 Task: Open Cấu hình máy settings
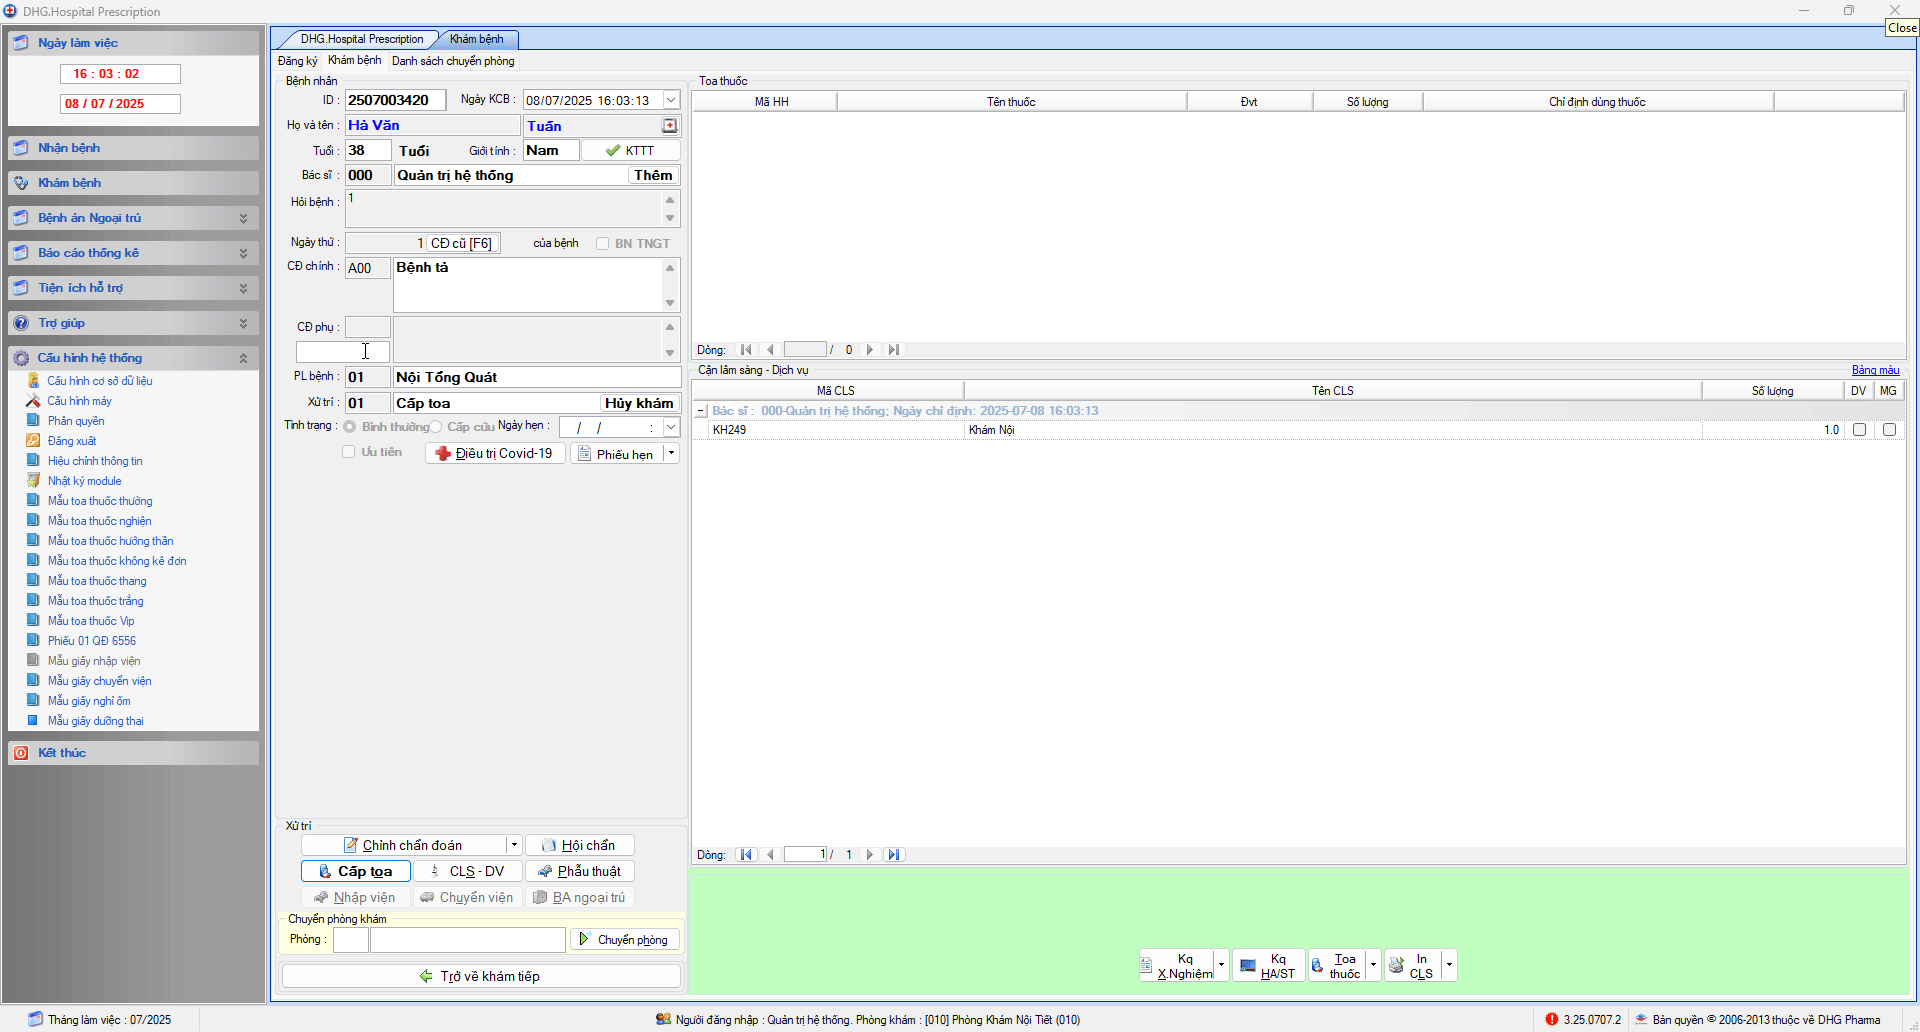(x=79, y=401)
